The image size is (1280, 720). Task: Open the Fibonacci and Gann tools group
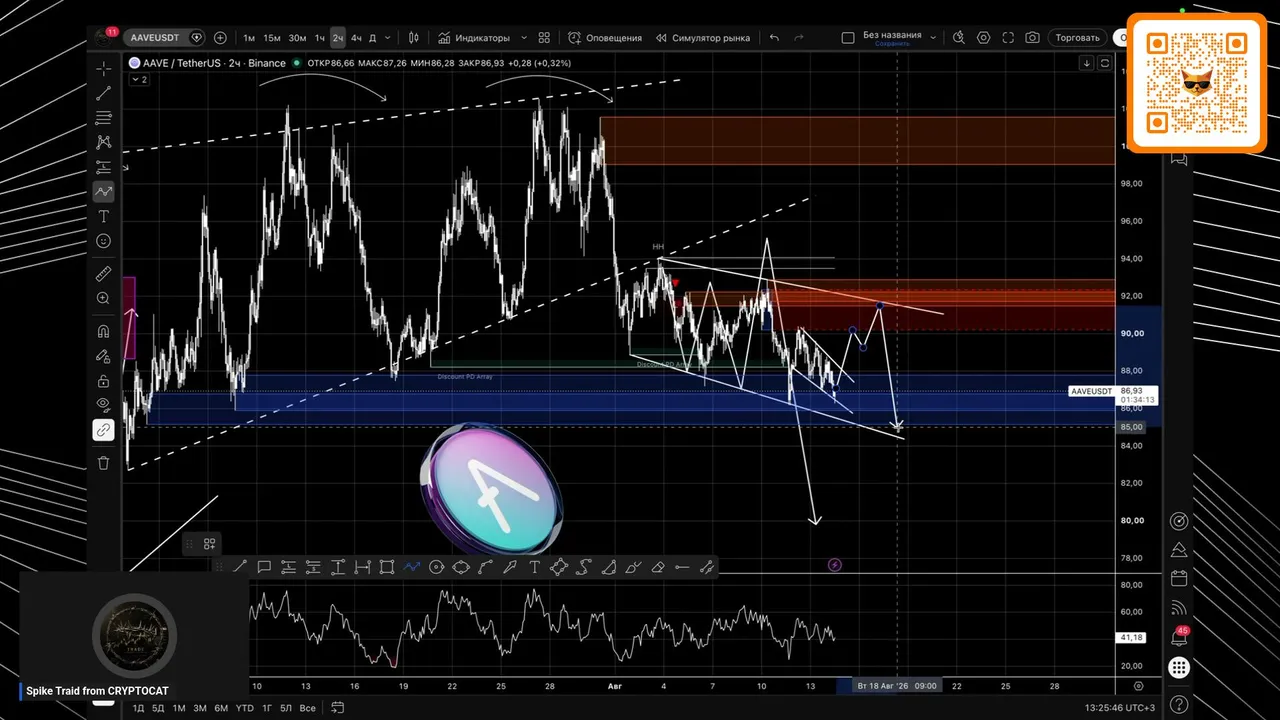pyautogui.click(x=104, y=118)
